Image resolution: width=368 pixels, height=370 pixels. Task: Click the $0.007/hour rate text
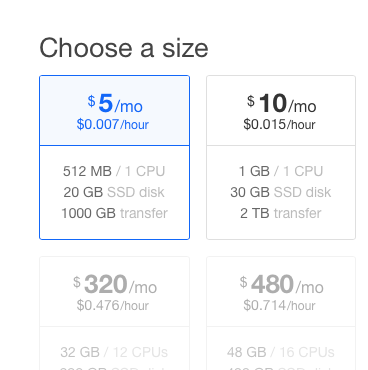(113, 125)
